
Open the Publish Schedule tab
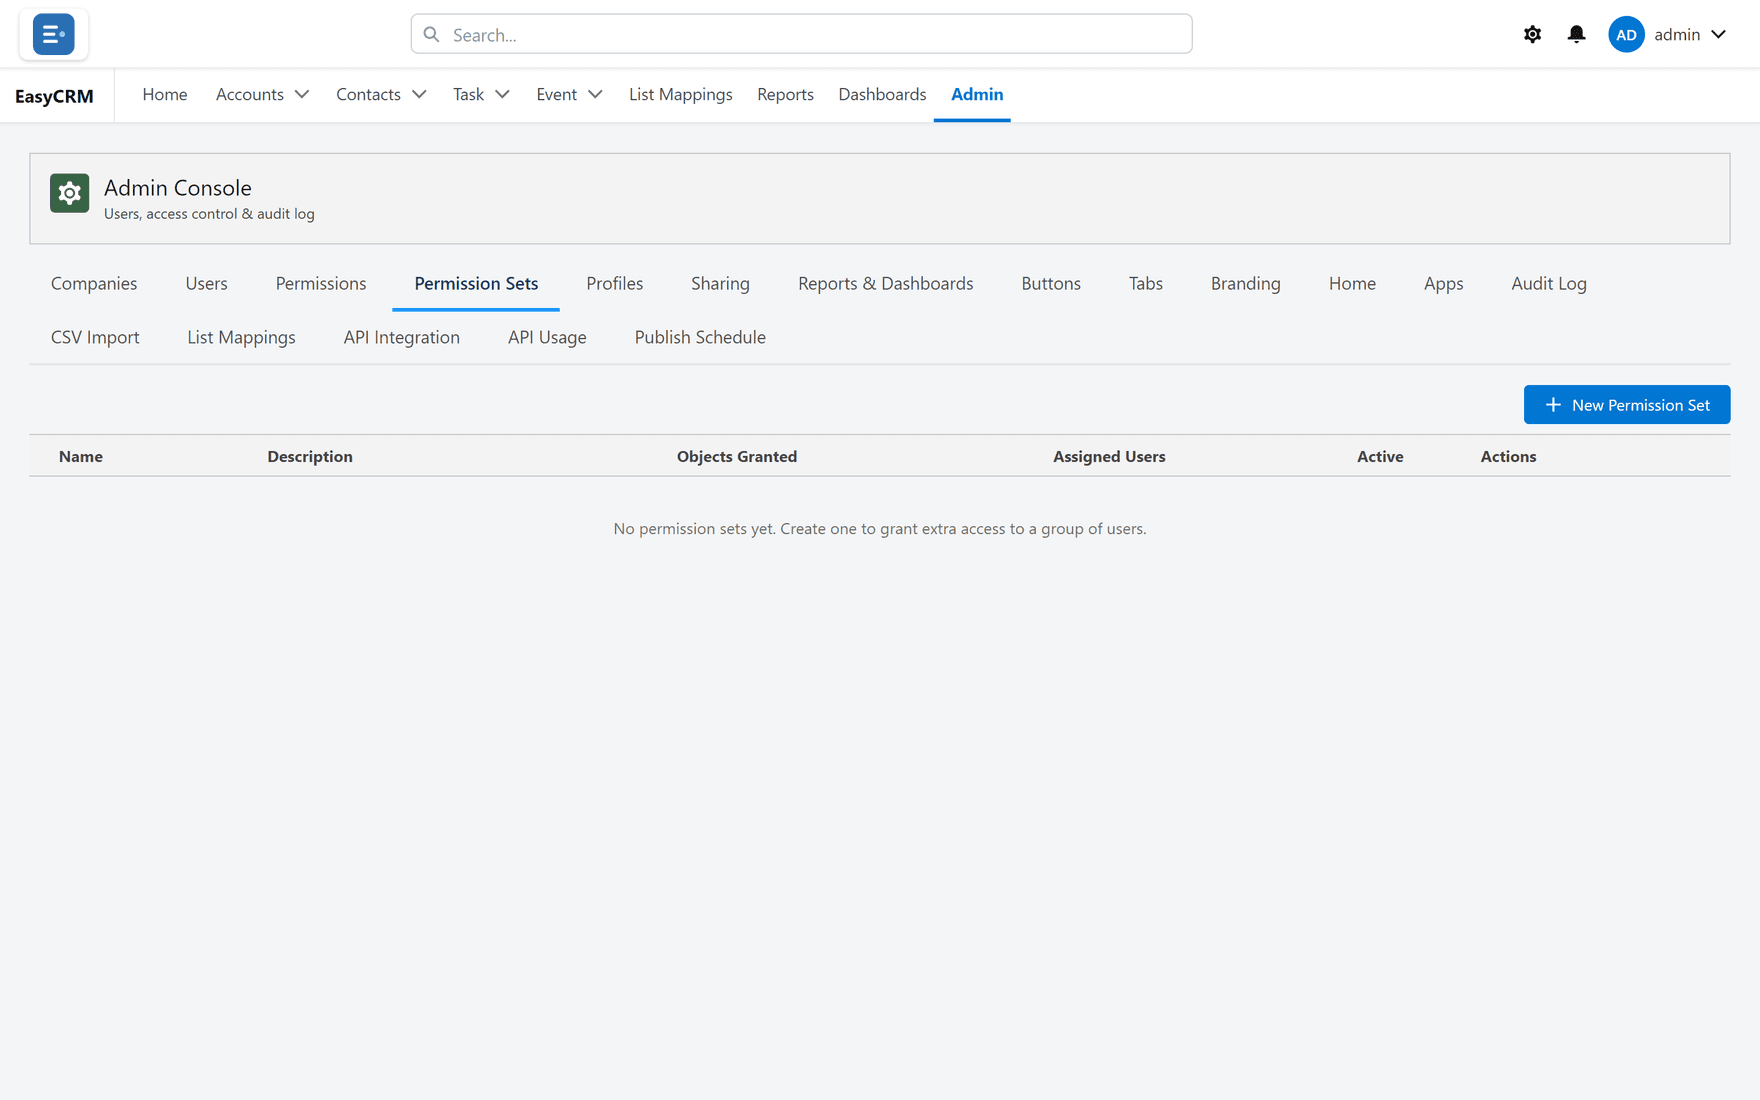[x=700, y=337]
